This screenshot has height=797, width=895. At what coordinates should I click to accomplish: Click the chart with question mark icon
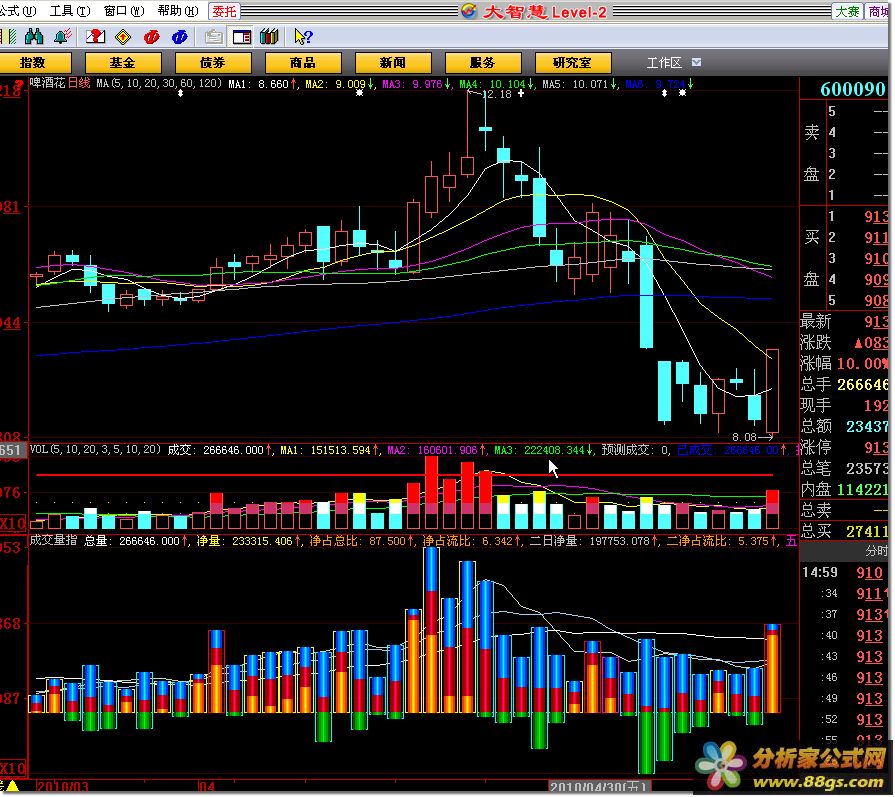[x=95, y=37]
